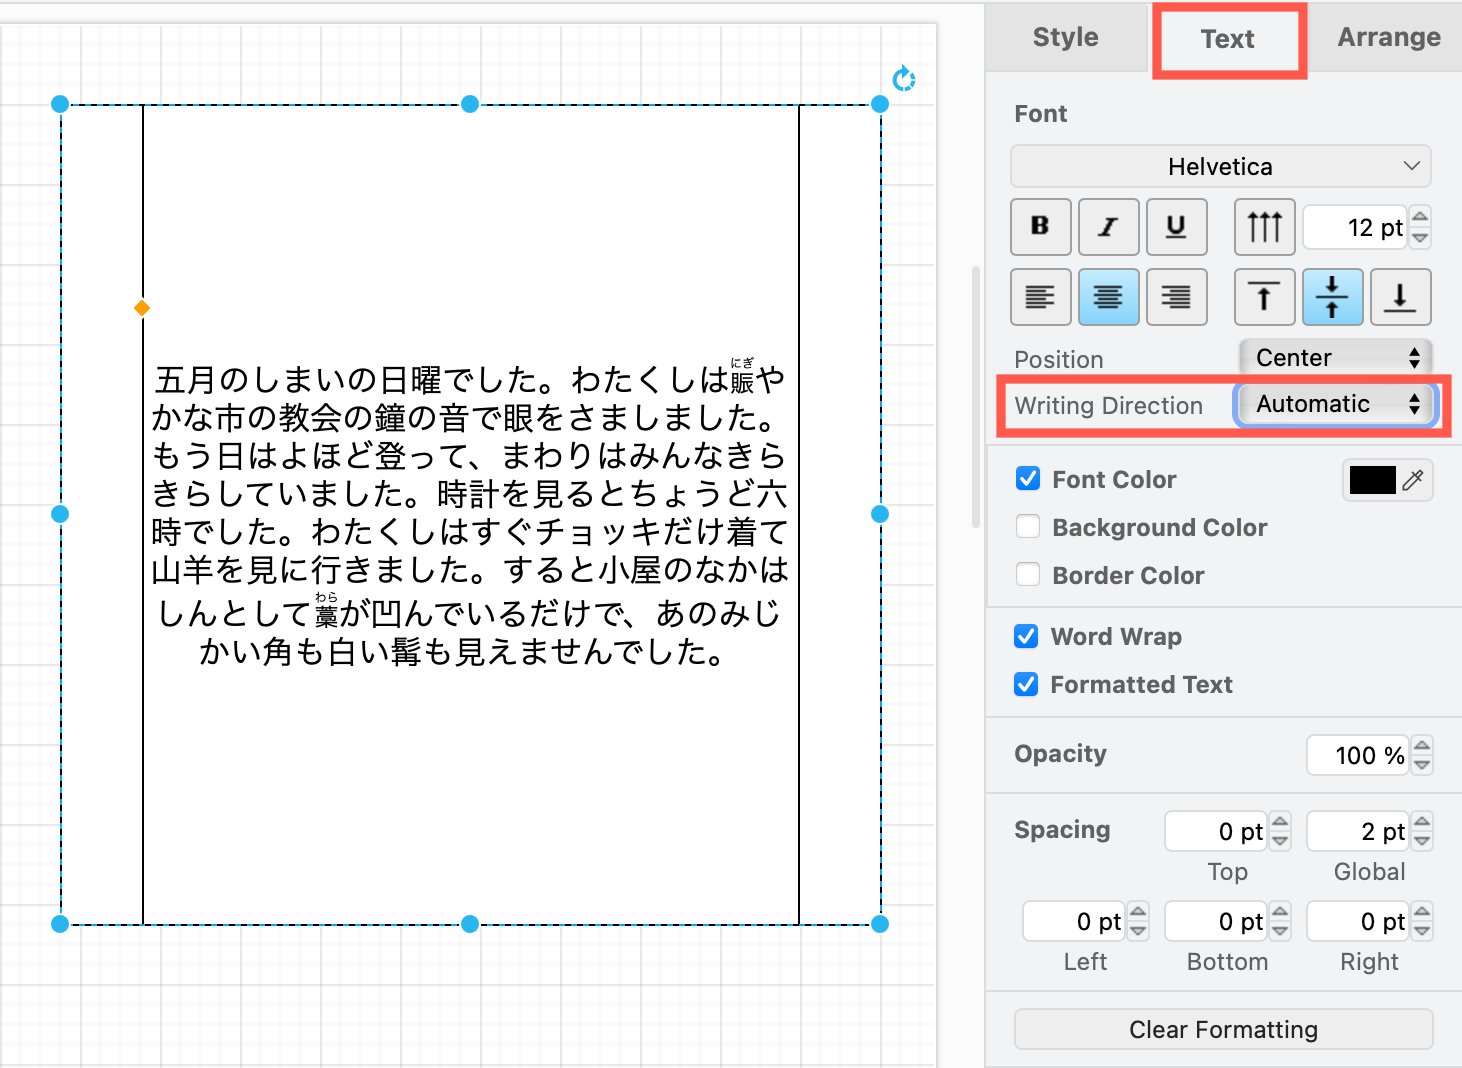Open the Position dropdown showing Center
Image resolution: width=1462 pixels, height=1068 pixels.
point(1335,357)
